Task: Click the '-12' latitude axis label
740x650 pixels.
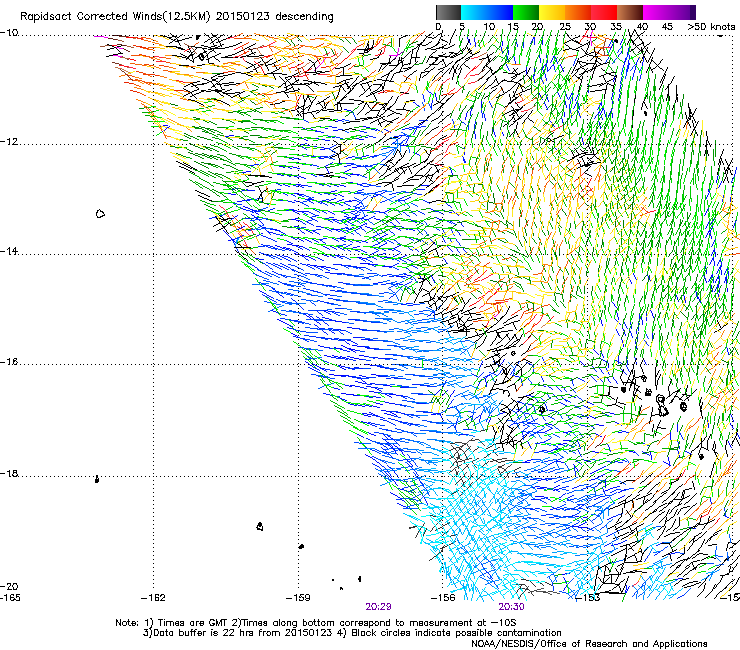Action: tap(9, 142)
